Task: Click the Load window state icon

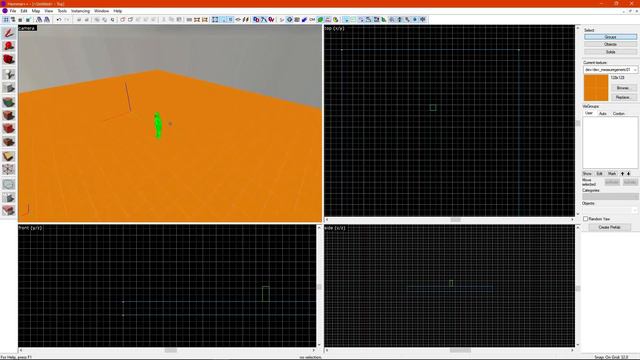Action: coord(39,20)
